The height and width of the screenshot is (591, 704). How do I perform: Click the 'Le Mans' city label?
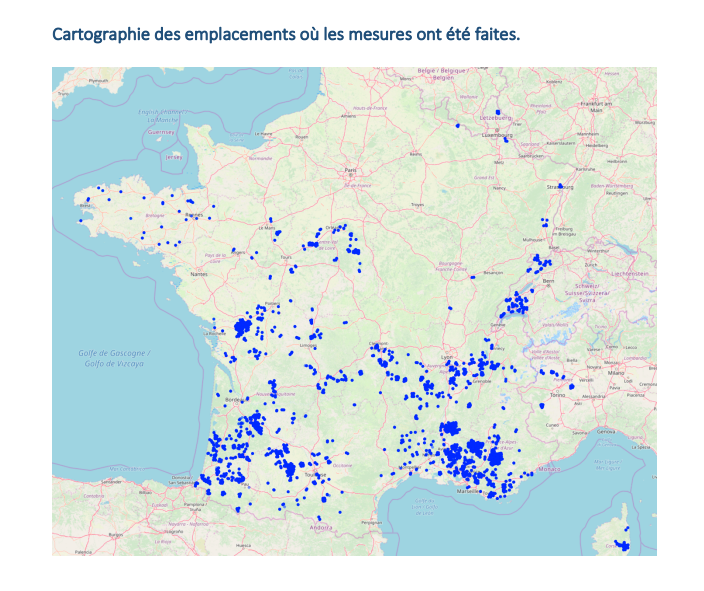point(267,228)
